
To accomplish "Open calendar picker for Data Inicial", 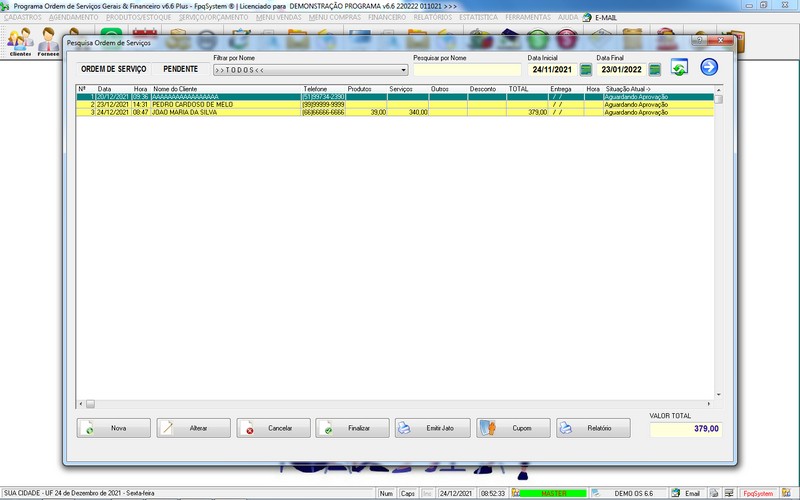I will tap(586, 69).
